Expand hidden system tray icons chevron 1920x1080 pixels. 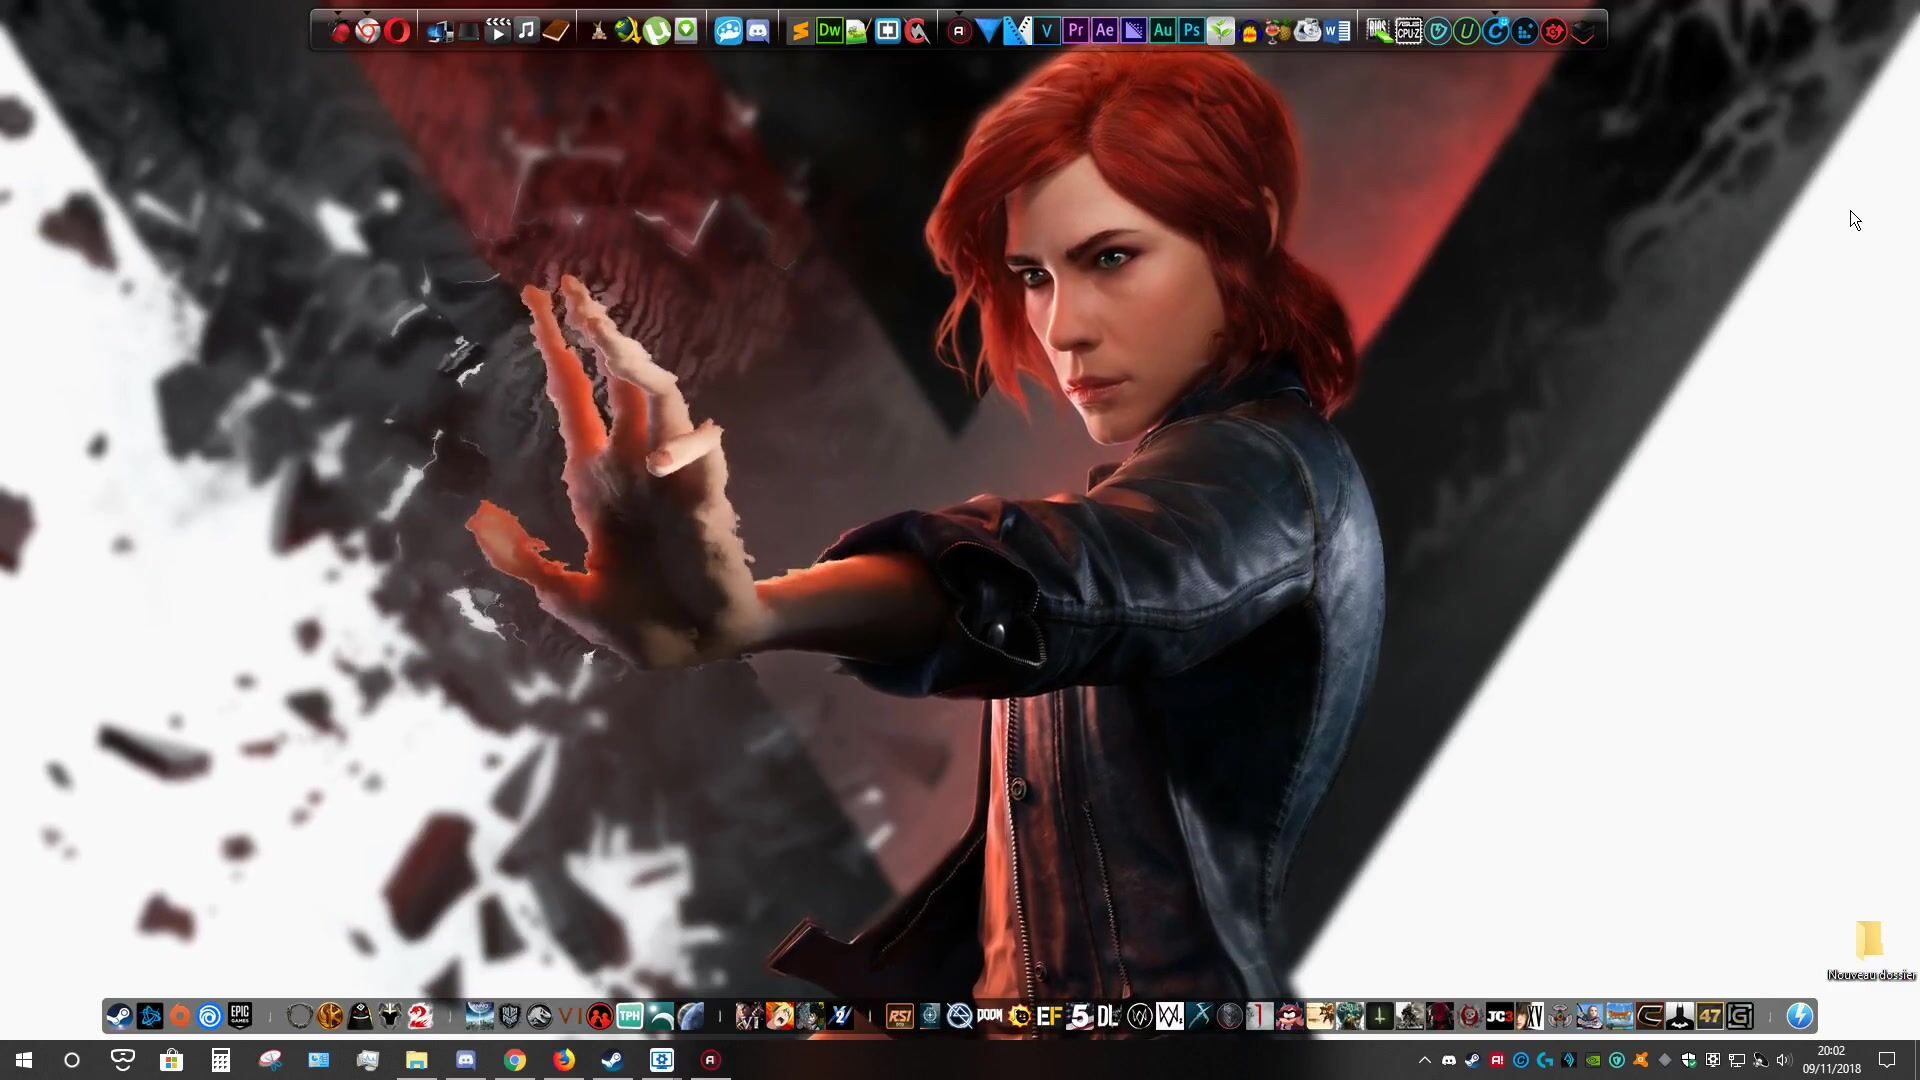click(x=1424, y=1060)
